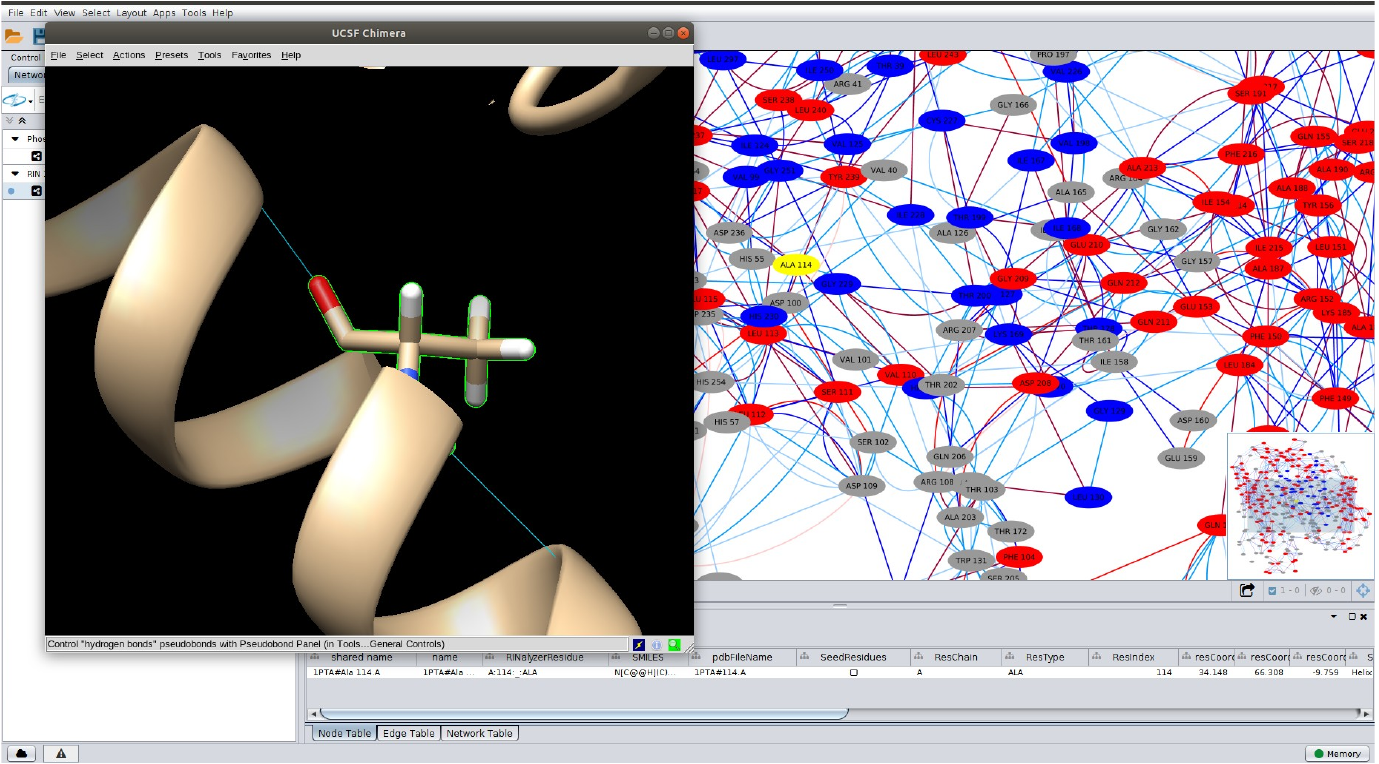Open Cytoscape Layout menu
The height and width of the screenshot is (764, 1379).
coord(131,13)
